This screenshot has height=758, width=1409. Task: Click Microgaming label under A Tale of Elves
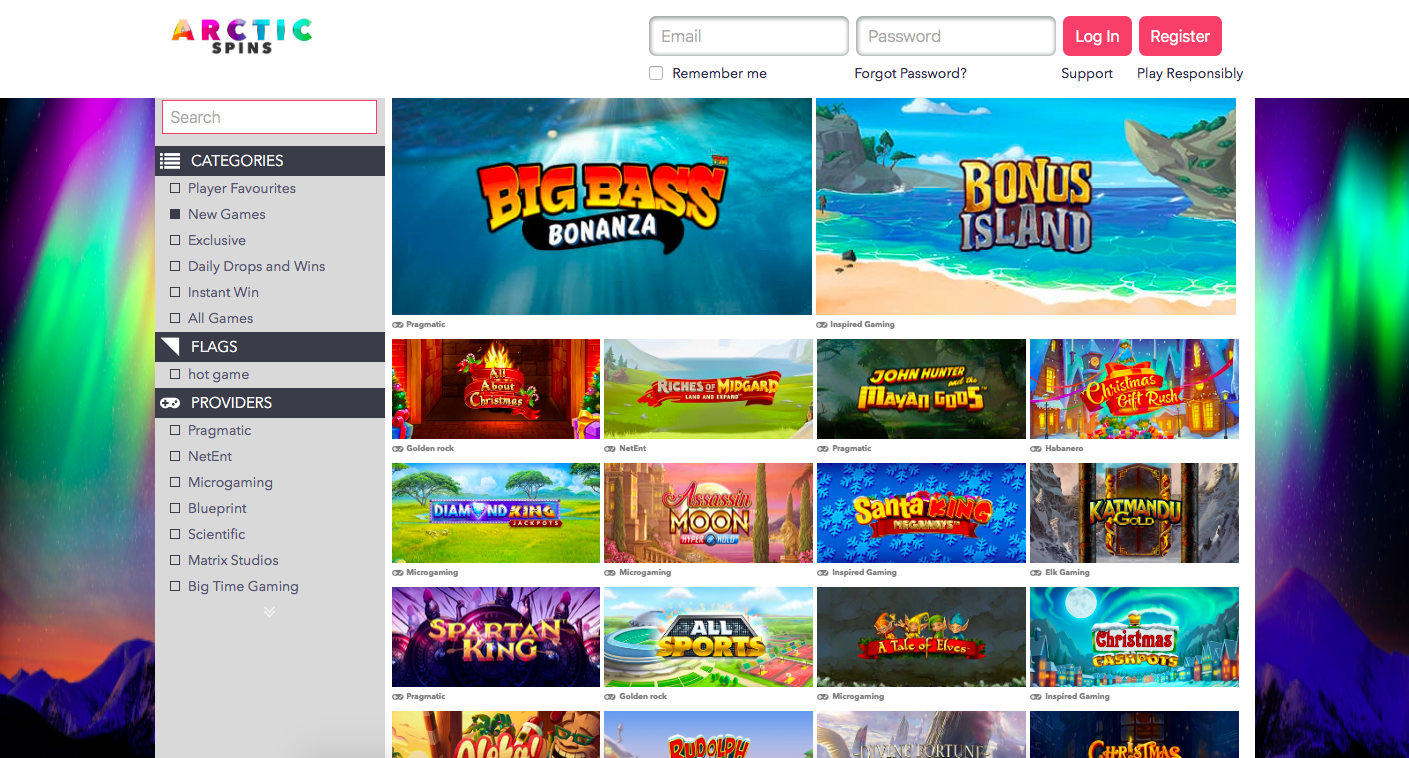pos(858,697)
